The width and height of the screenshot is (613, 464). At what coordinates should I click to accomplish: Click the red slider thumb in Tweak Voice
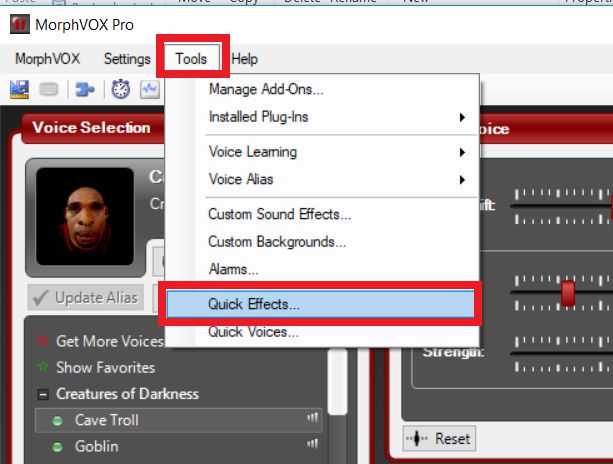tap(568, 293)
